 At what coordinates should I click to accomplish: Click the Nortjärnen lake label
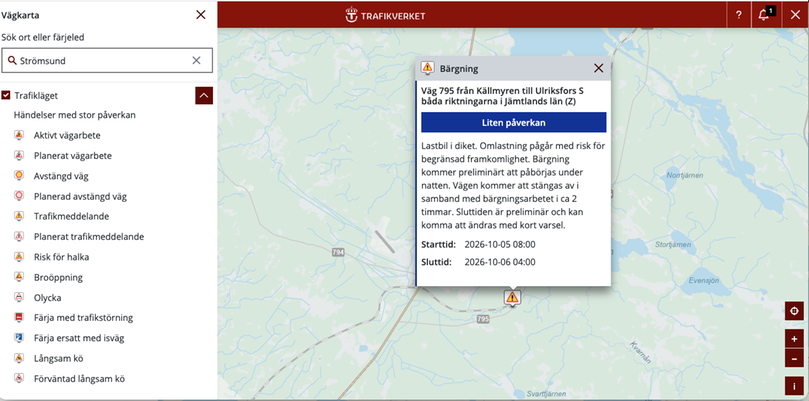pos(685,175)
